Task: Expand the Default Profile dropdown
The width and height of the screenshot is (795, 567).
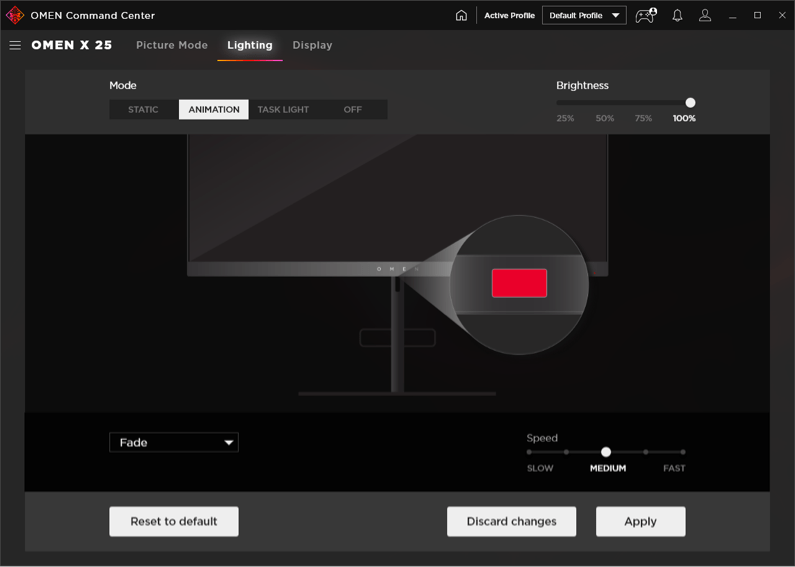Action: point(584,15)
